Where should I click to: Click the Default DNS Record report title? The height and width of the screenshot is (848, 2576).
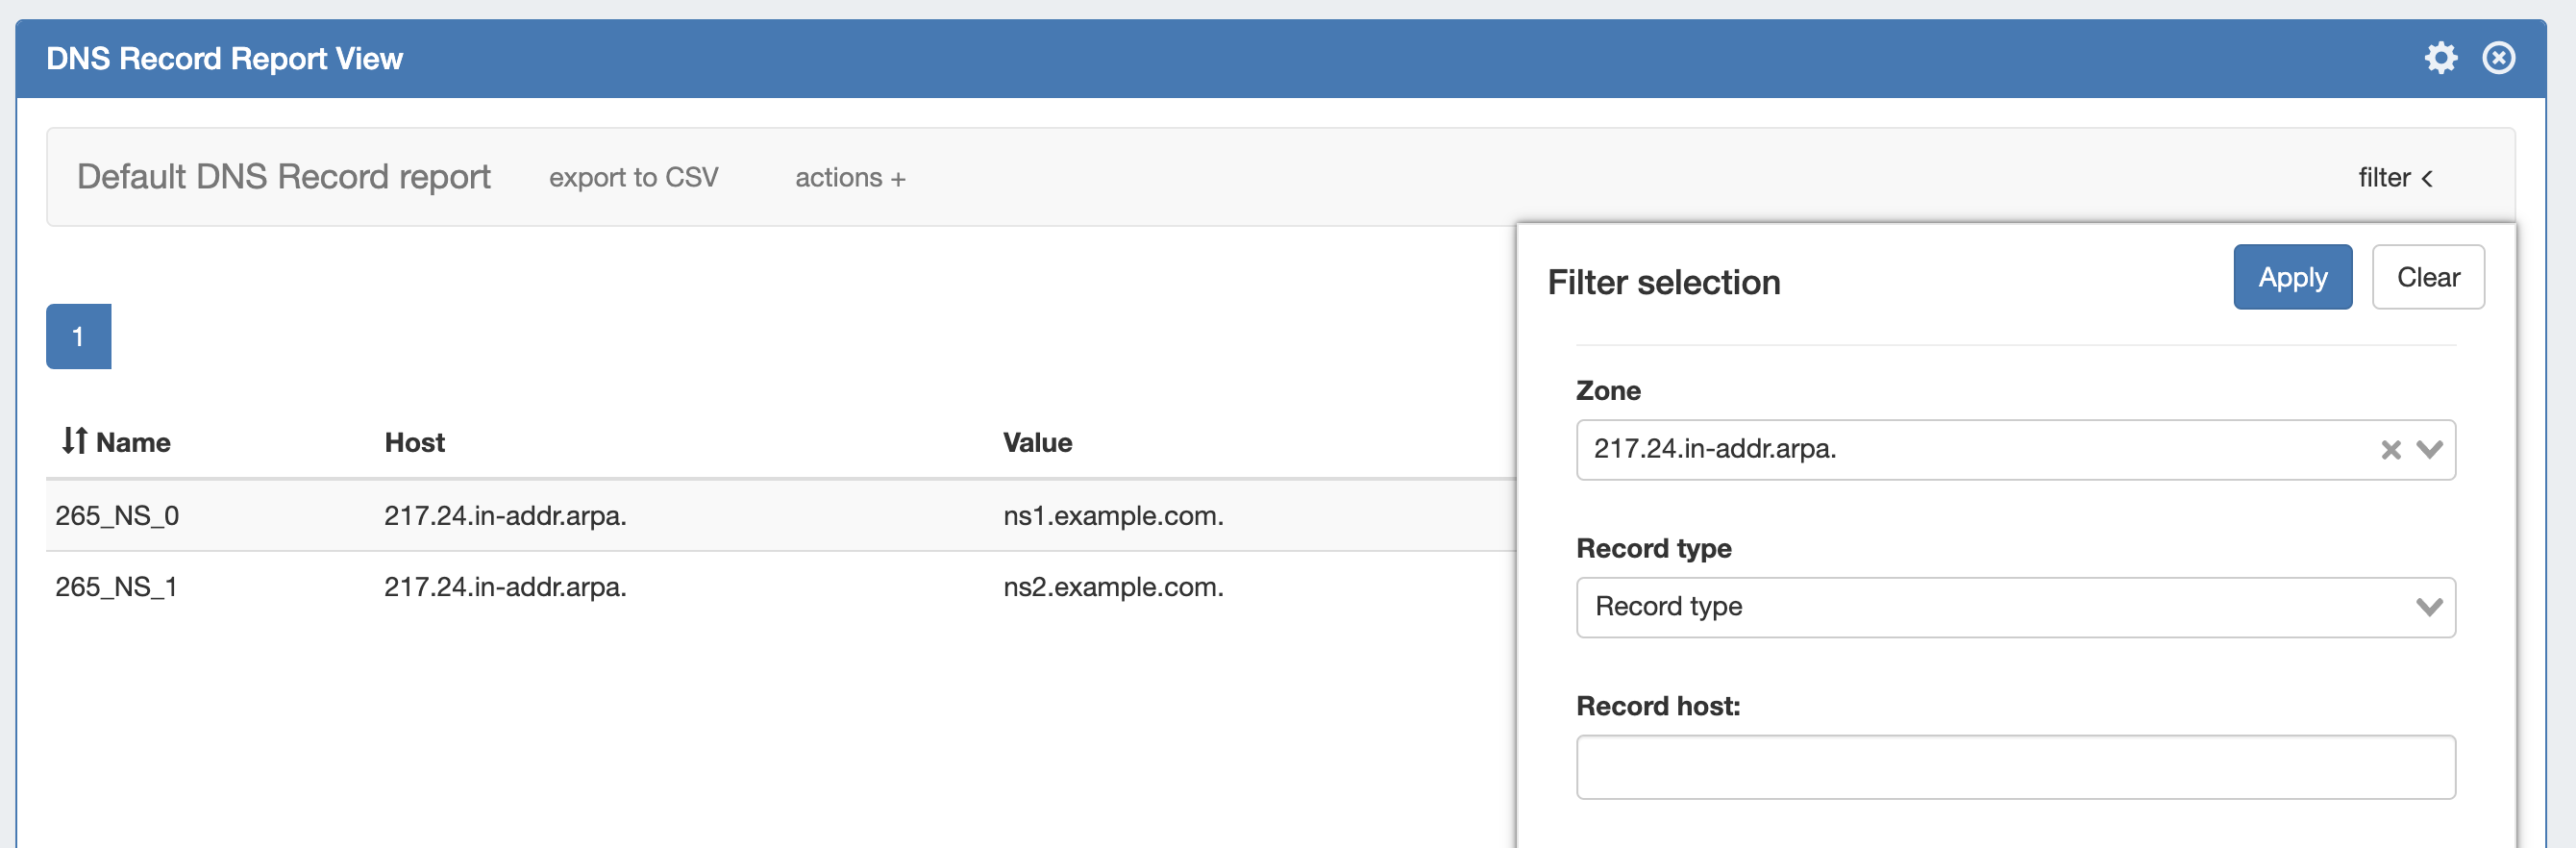coord(283,177)
